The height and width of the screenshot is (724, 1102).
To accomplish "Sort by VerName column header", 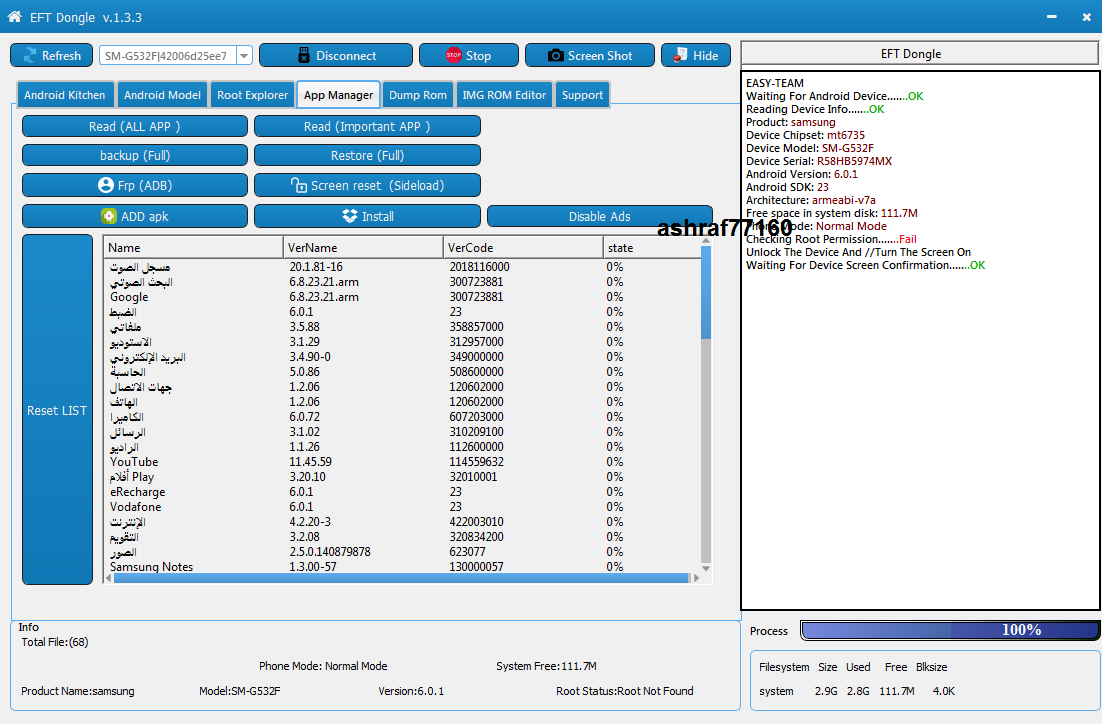I will (x=363, y=247).
